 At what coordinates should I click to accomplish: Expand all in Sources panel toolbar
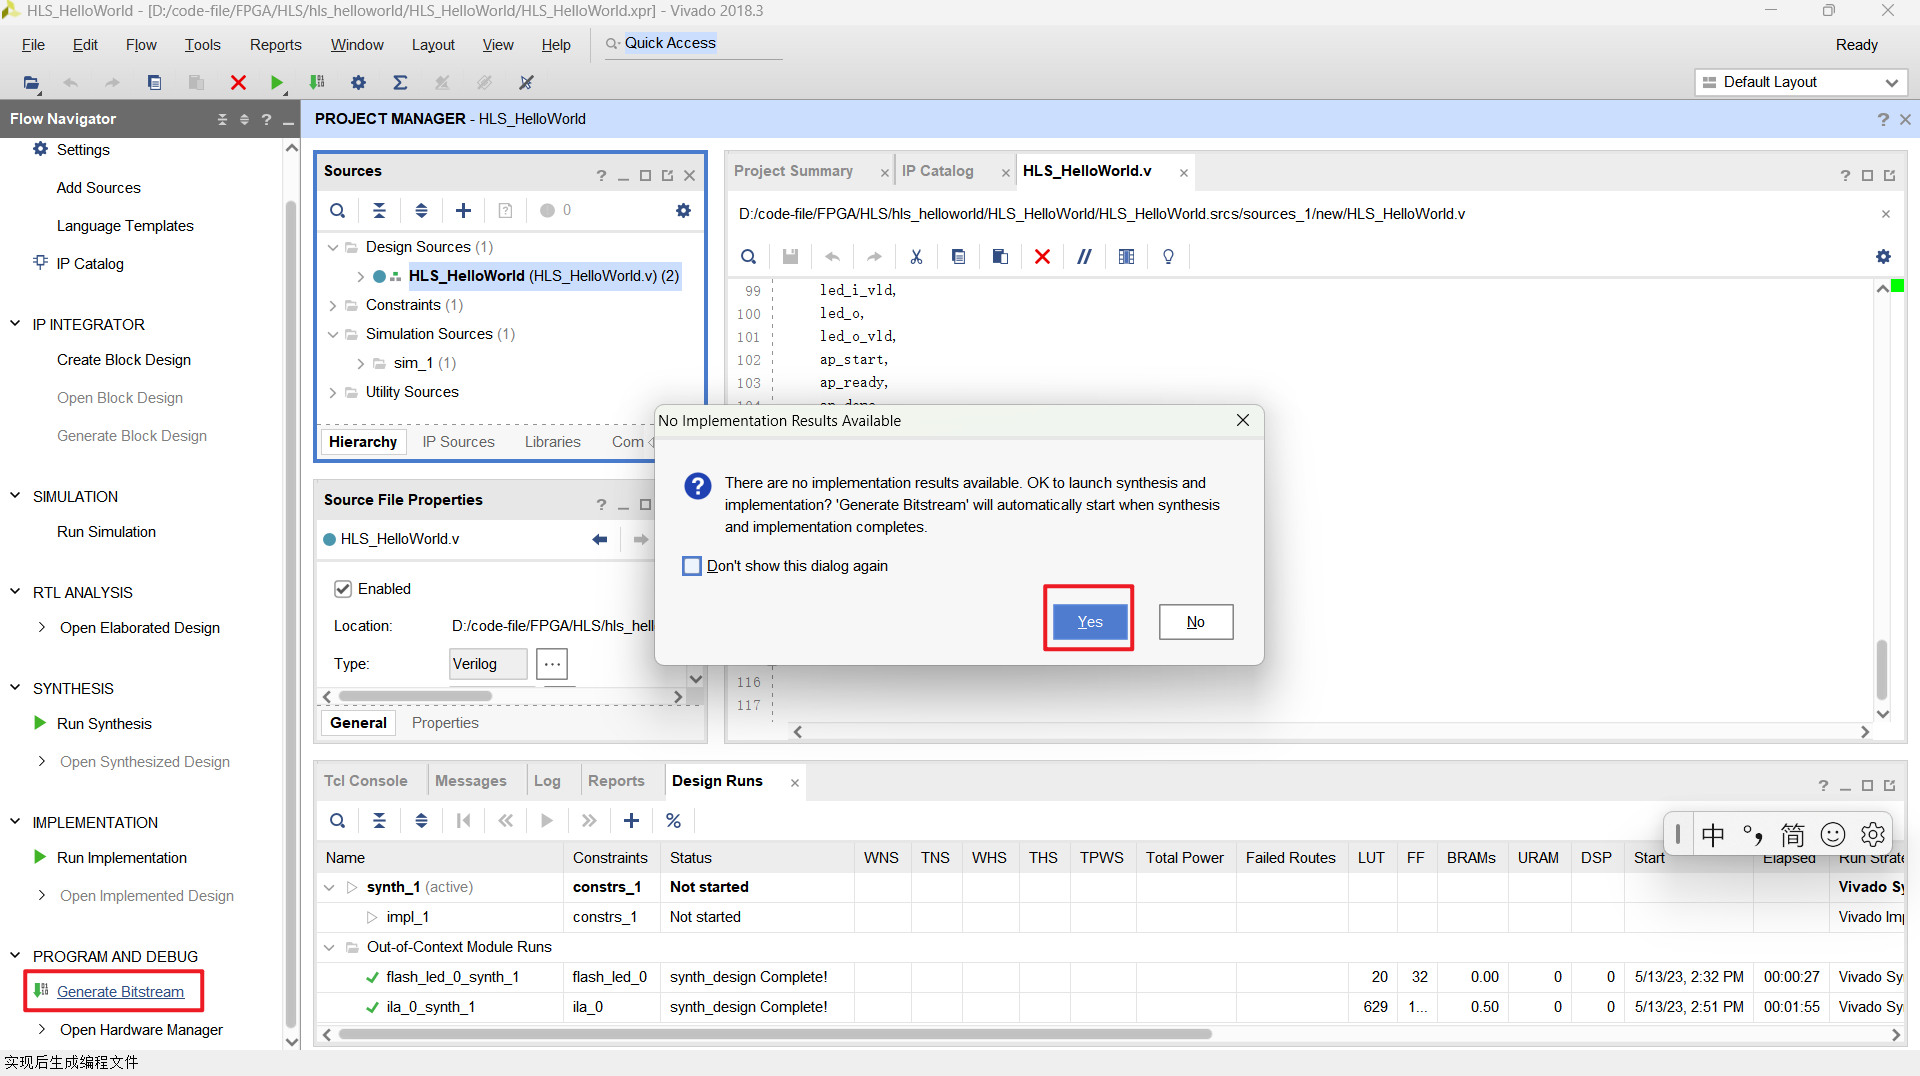[x=421, y=211]
